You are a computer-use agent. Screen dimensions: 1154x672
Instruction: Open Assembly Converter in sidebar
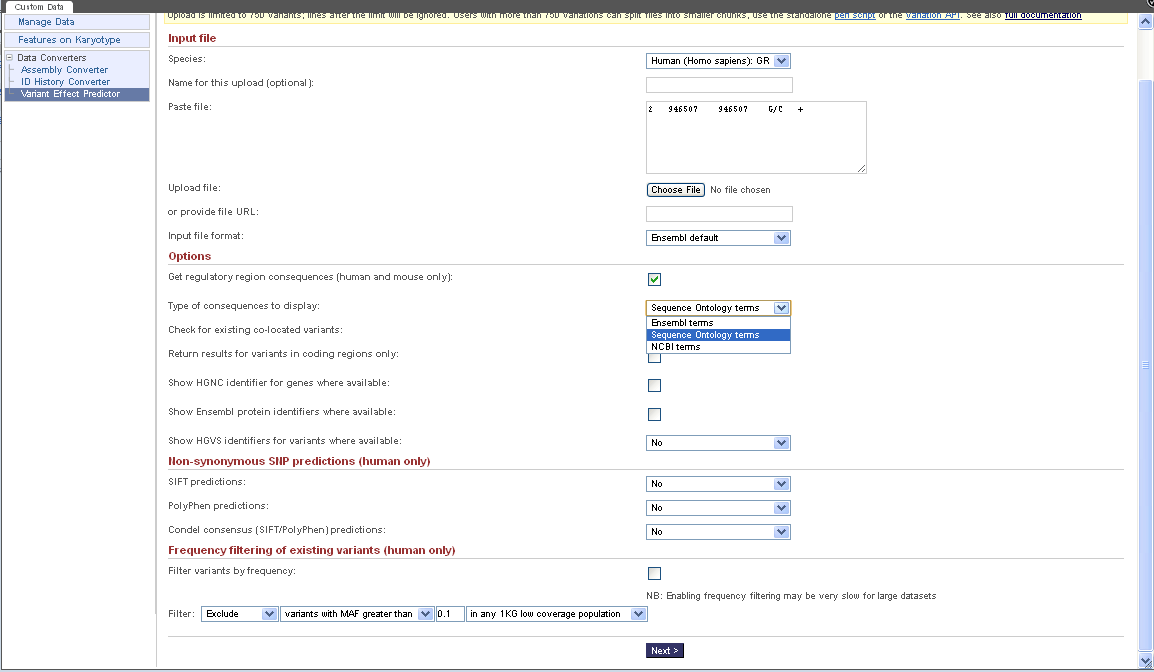64,70
